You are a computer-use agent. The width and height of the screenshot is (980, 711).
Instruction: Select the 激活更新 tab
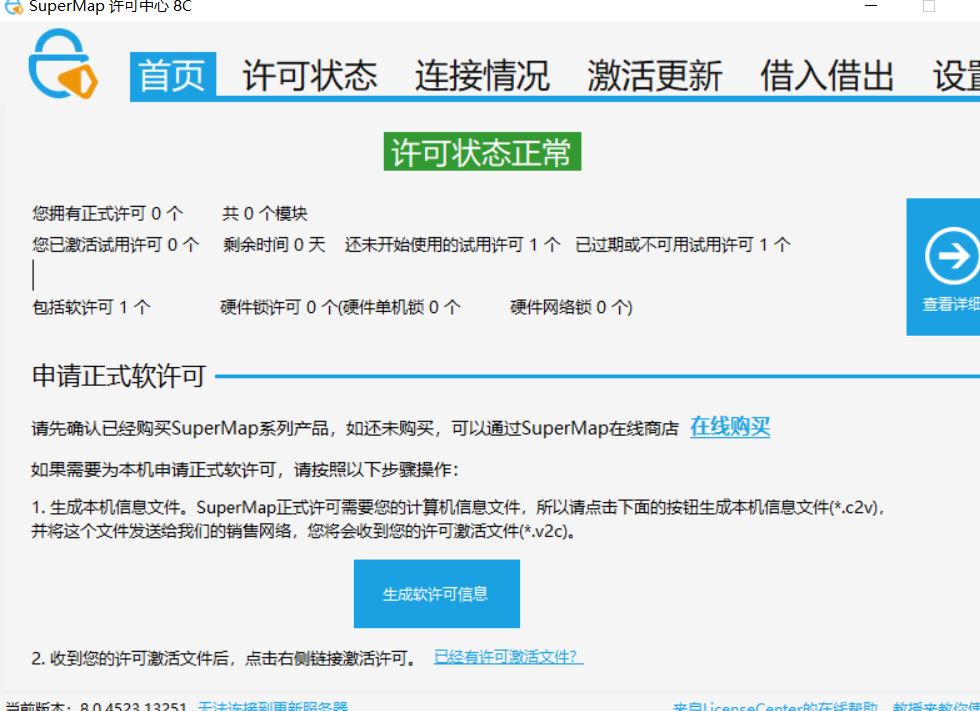click(x=655, y=76)
